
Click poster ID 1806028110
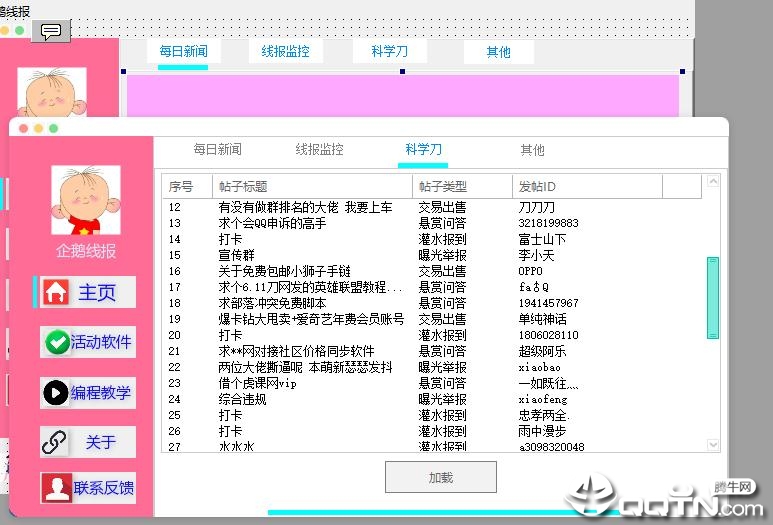click(x=548, y=335)
